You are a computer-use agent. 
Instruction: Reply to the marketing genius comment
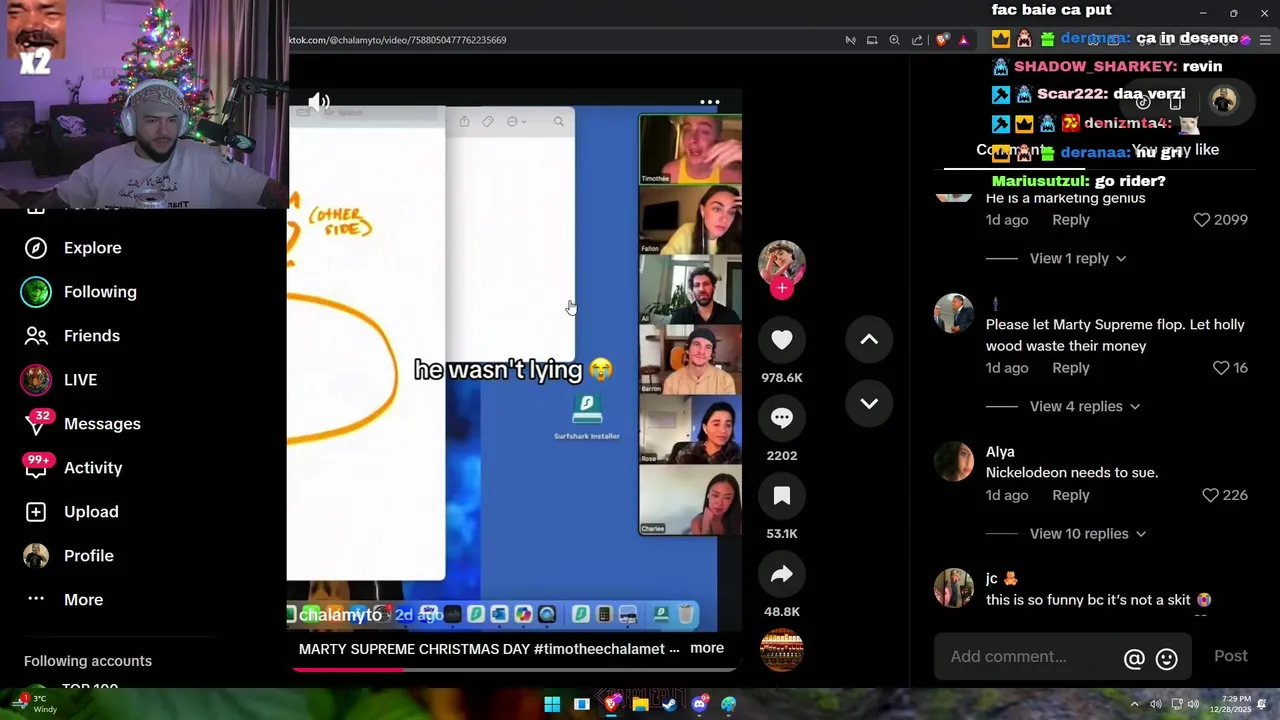(x=1070, y=220)
